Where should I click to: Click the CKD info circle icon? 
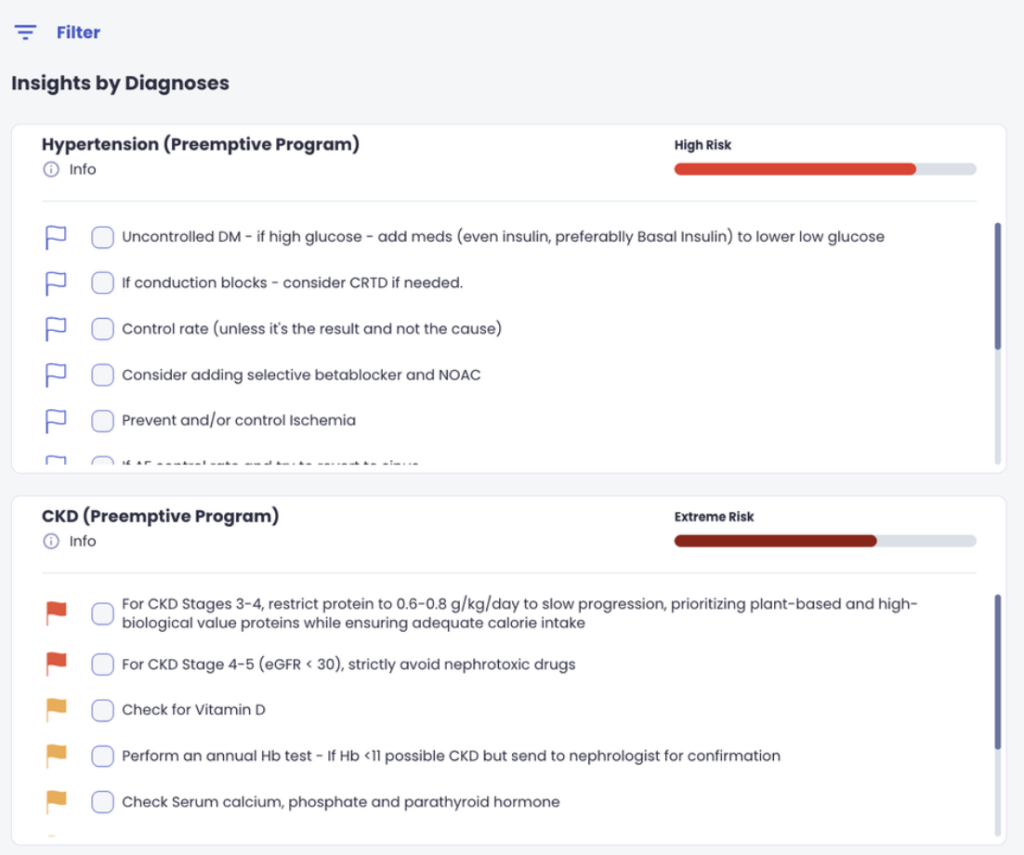point(51,541)
